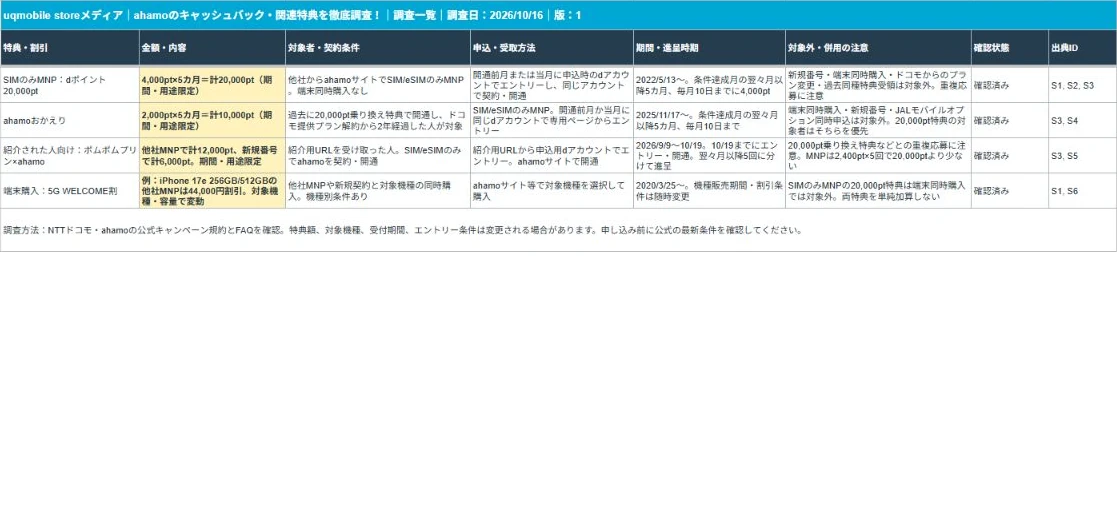Viewport: 1117px width, 532px height.
Task: Click the '新規番号・端末同時購入・ドコモからのプラン変更' cell
Action: [x=878, y=85]
